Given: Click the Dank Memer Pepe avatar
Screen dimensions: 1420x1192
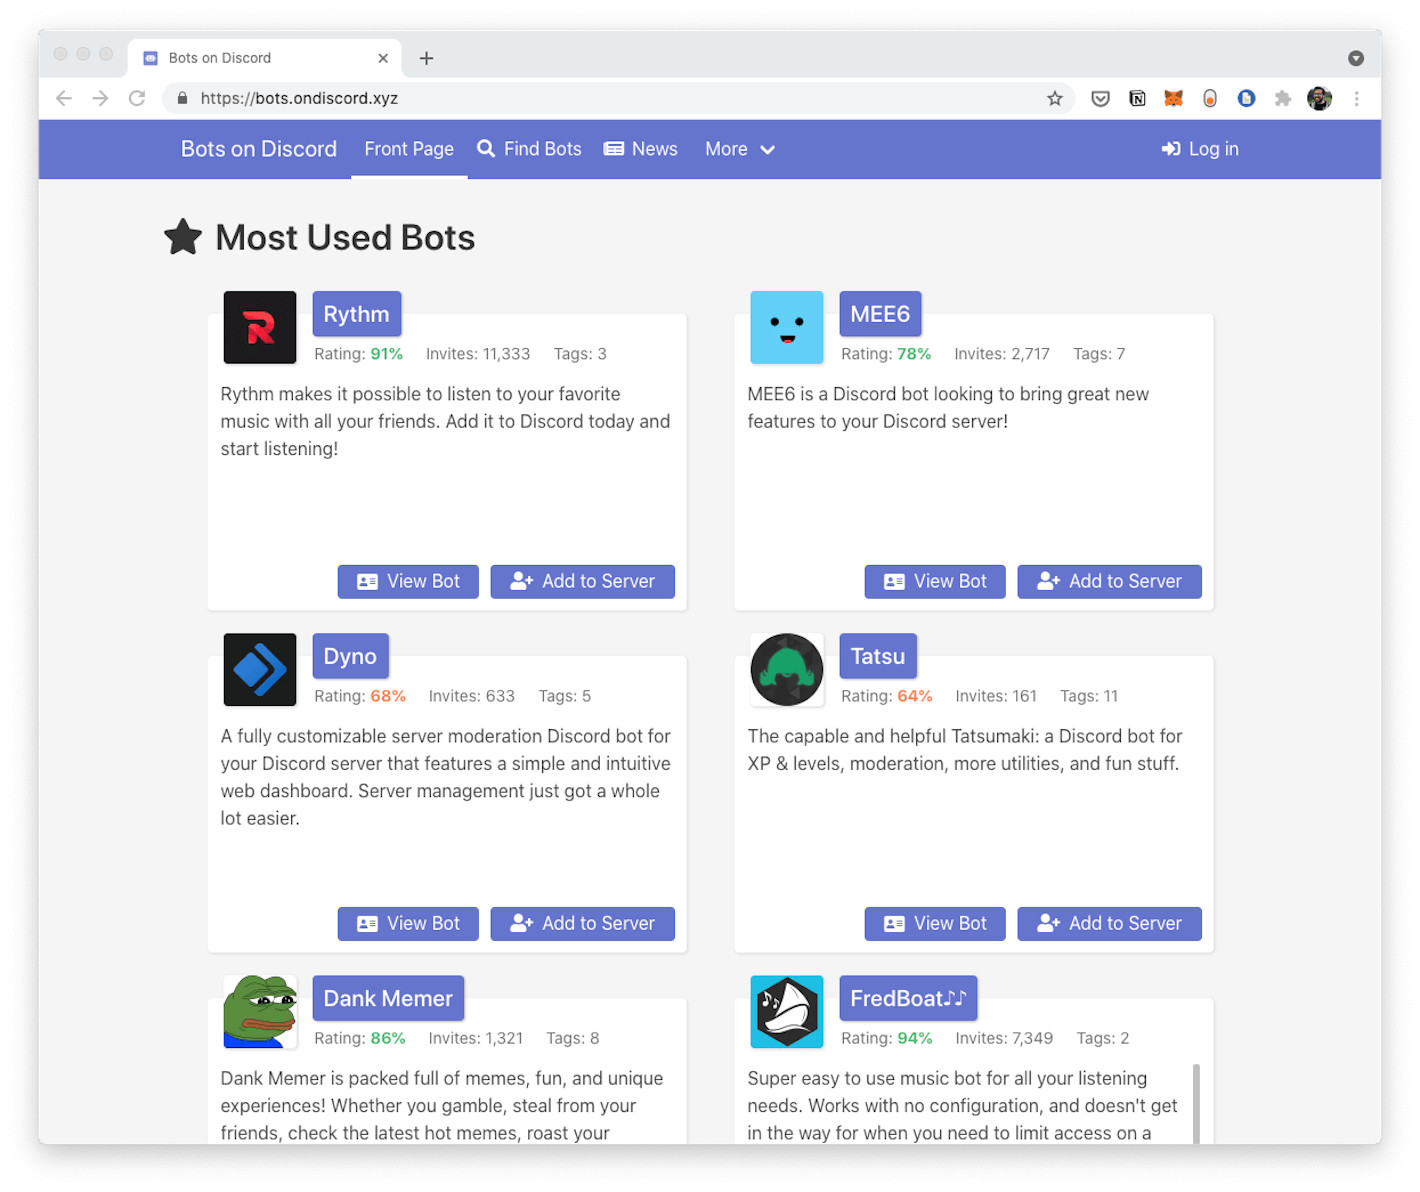Looking at the screenshot, I should click(259, 1012).
